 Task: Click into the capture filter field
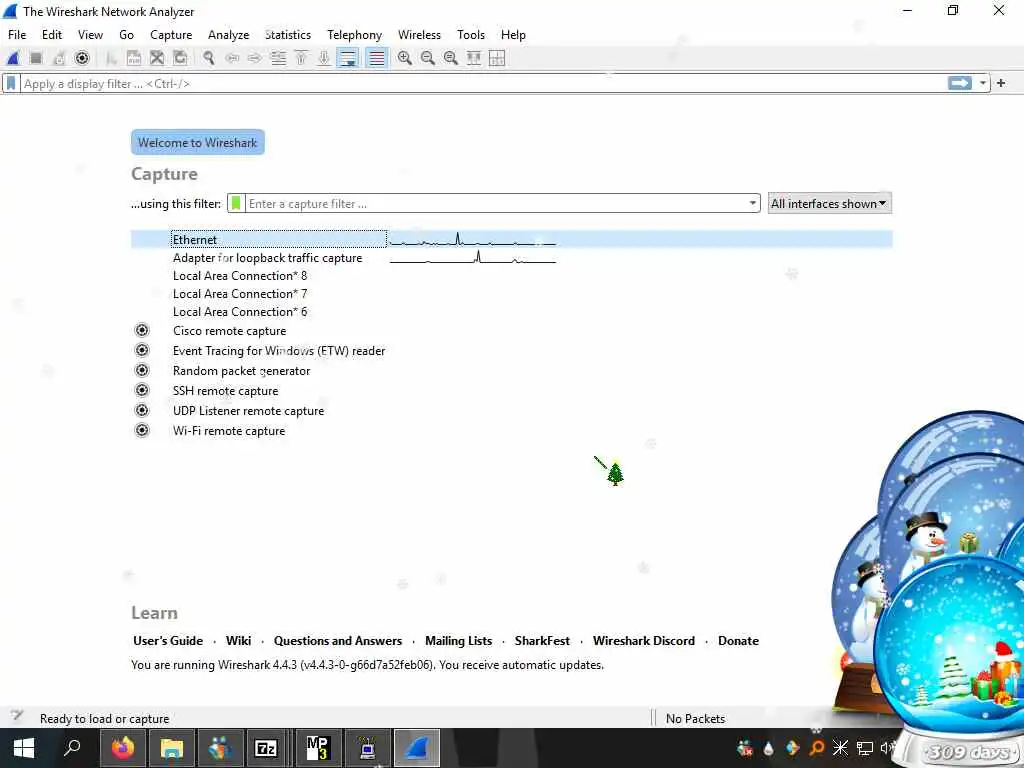coord(496,203)
